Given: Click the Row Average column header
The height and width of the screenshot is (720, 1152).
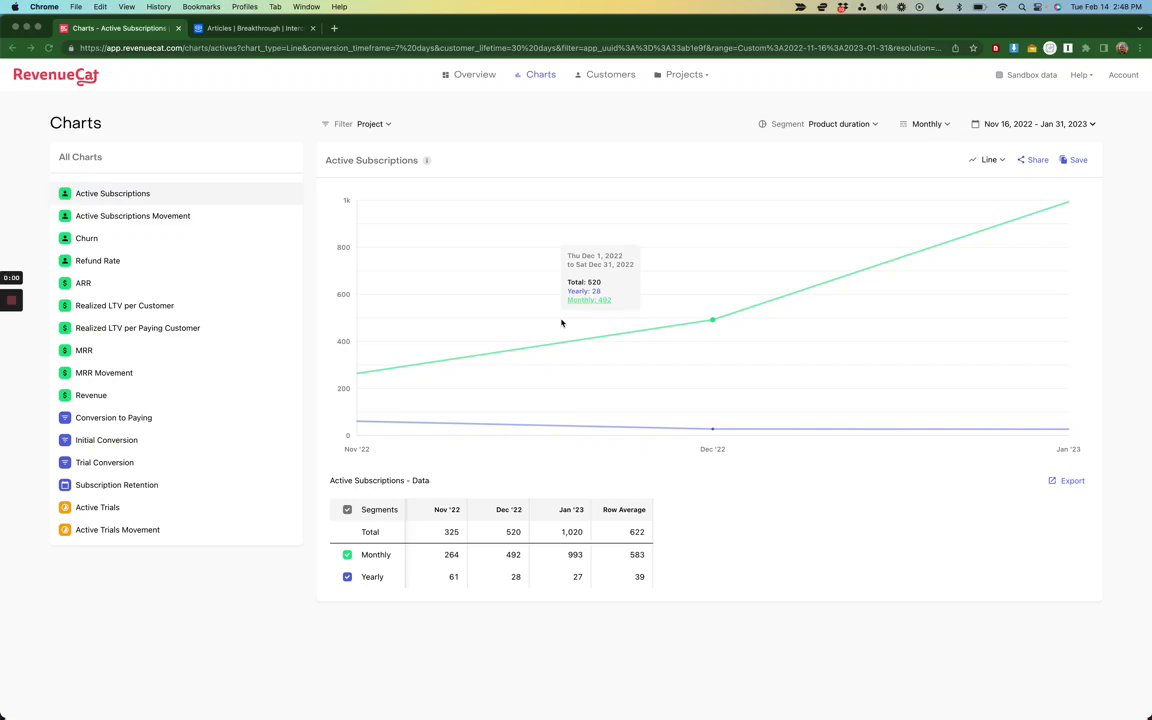Looking at the screenshot, I should [624, 509].
